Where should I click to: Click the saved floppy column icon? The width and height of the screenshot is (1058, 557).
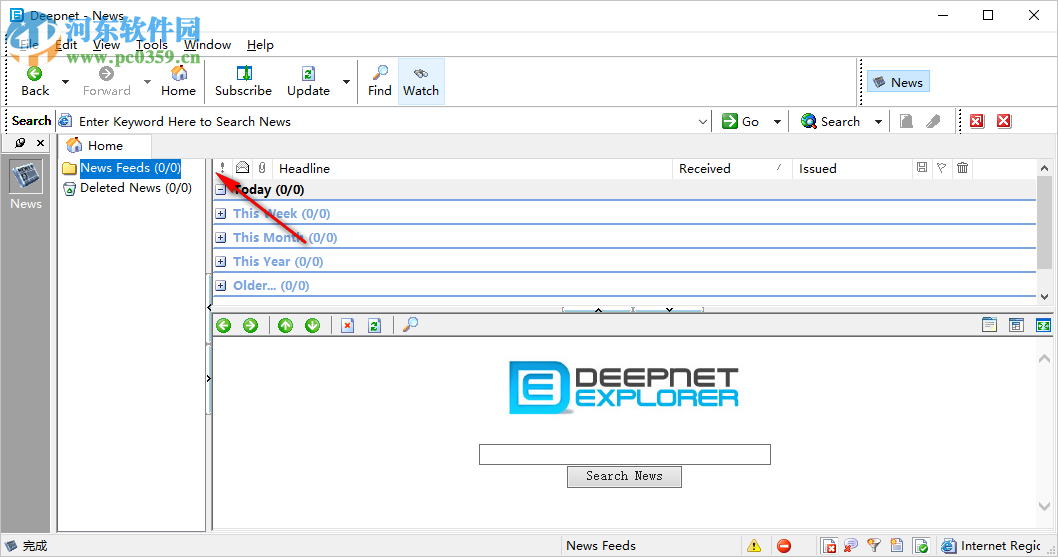tap(922, 167)
